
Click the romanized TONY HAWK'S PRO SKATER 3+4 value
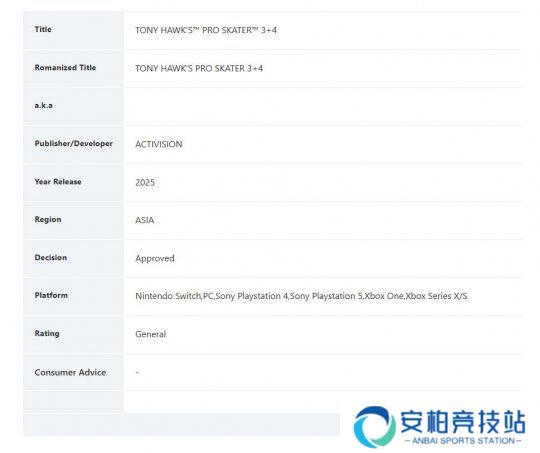click(x=199, y=69)
